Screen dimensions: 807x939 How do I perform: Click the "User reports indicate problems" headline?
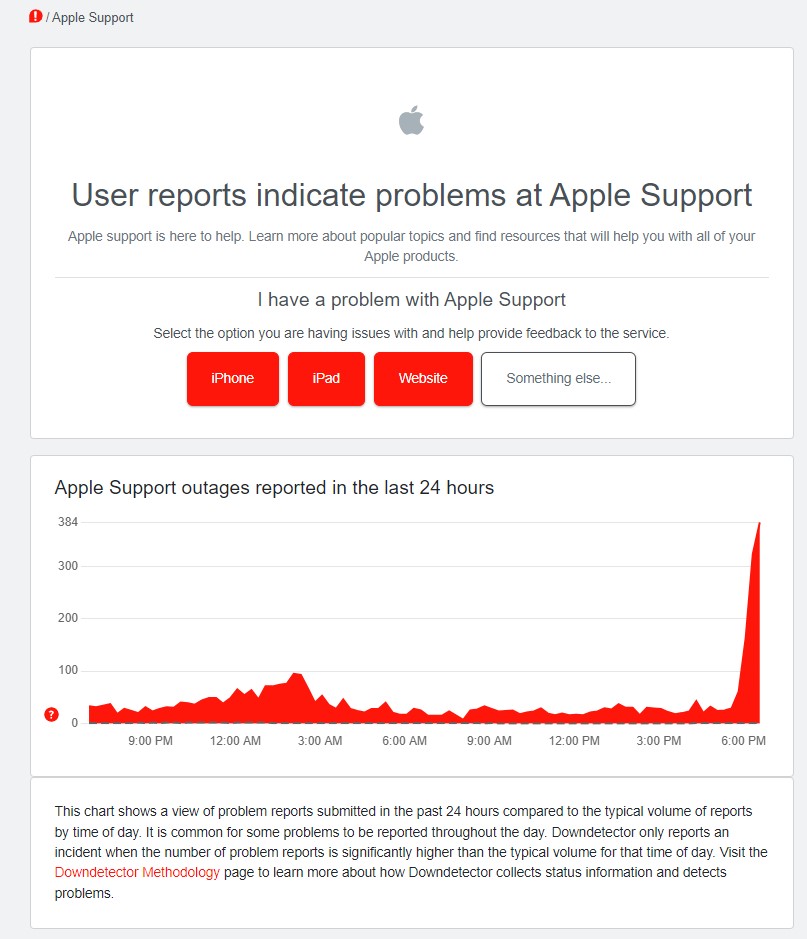click(x=411, y=195)
